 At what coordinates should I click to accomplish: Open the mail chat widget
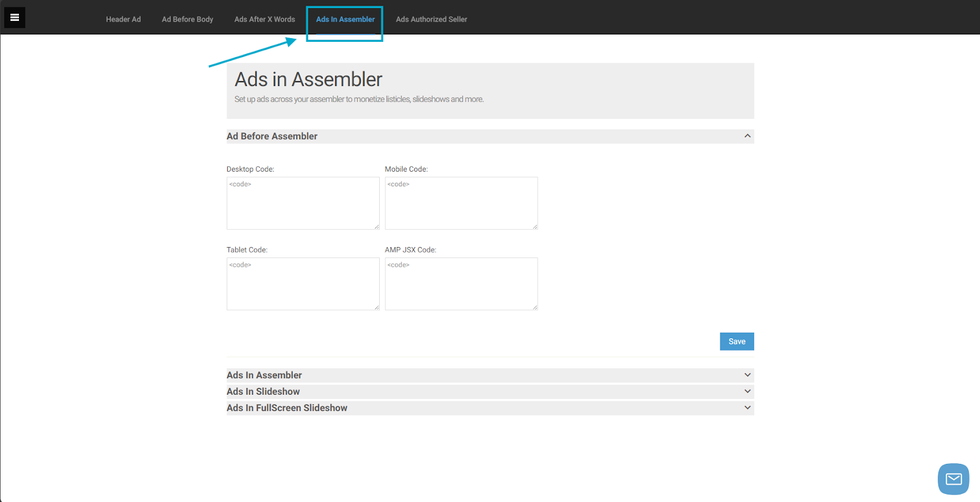click(x=952, y=478)
